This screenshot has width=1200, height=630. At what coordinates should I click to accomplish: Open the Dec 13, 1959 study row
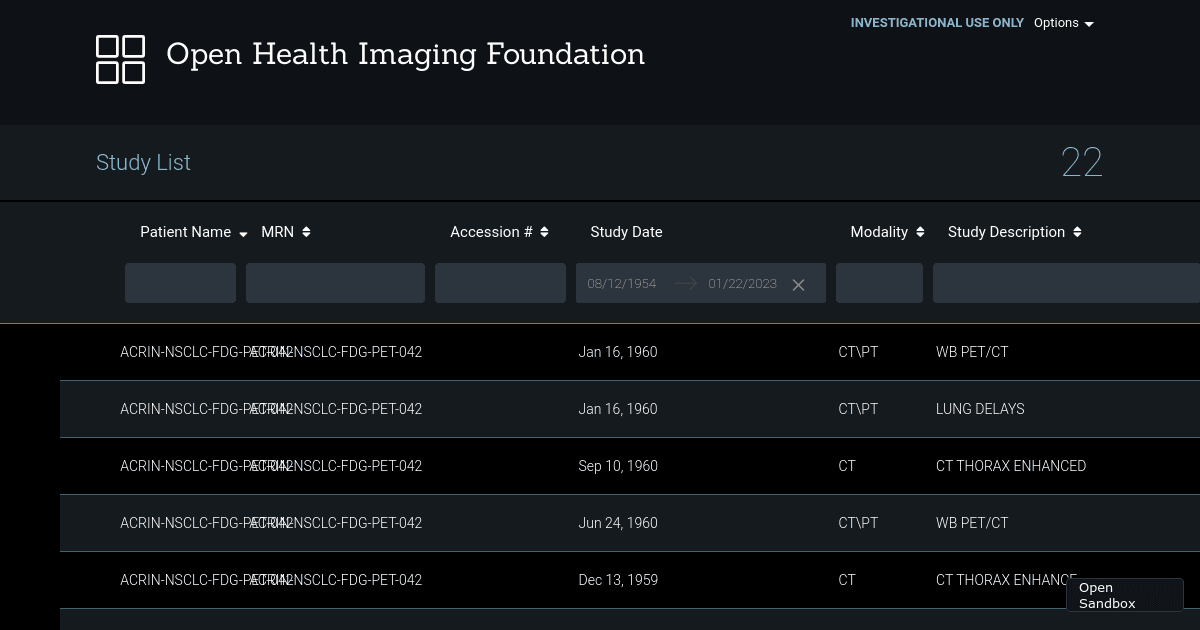630,580
